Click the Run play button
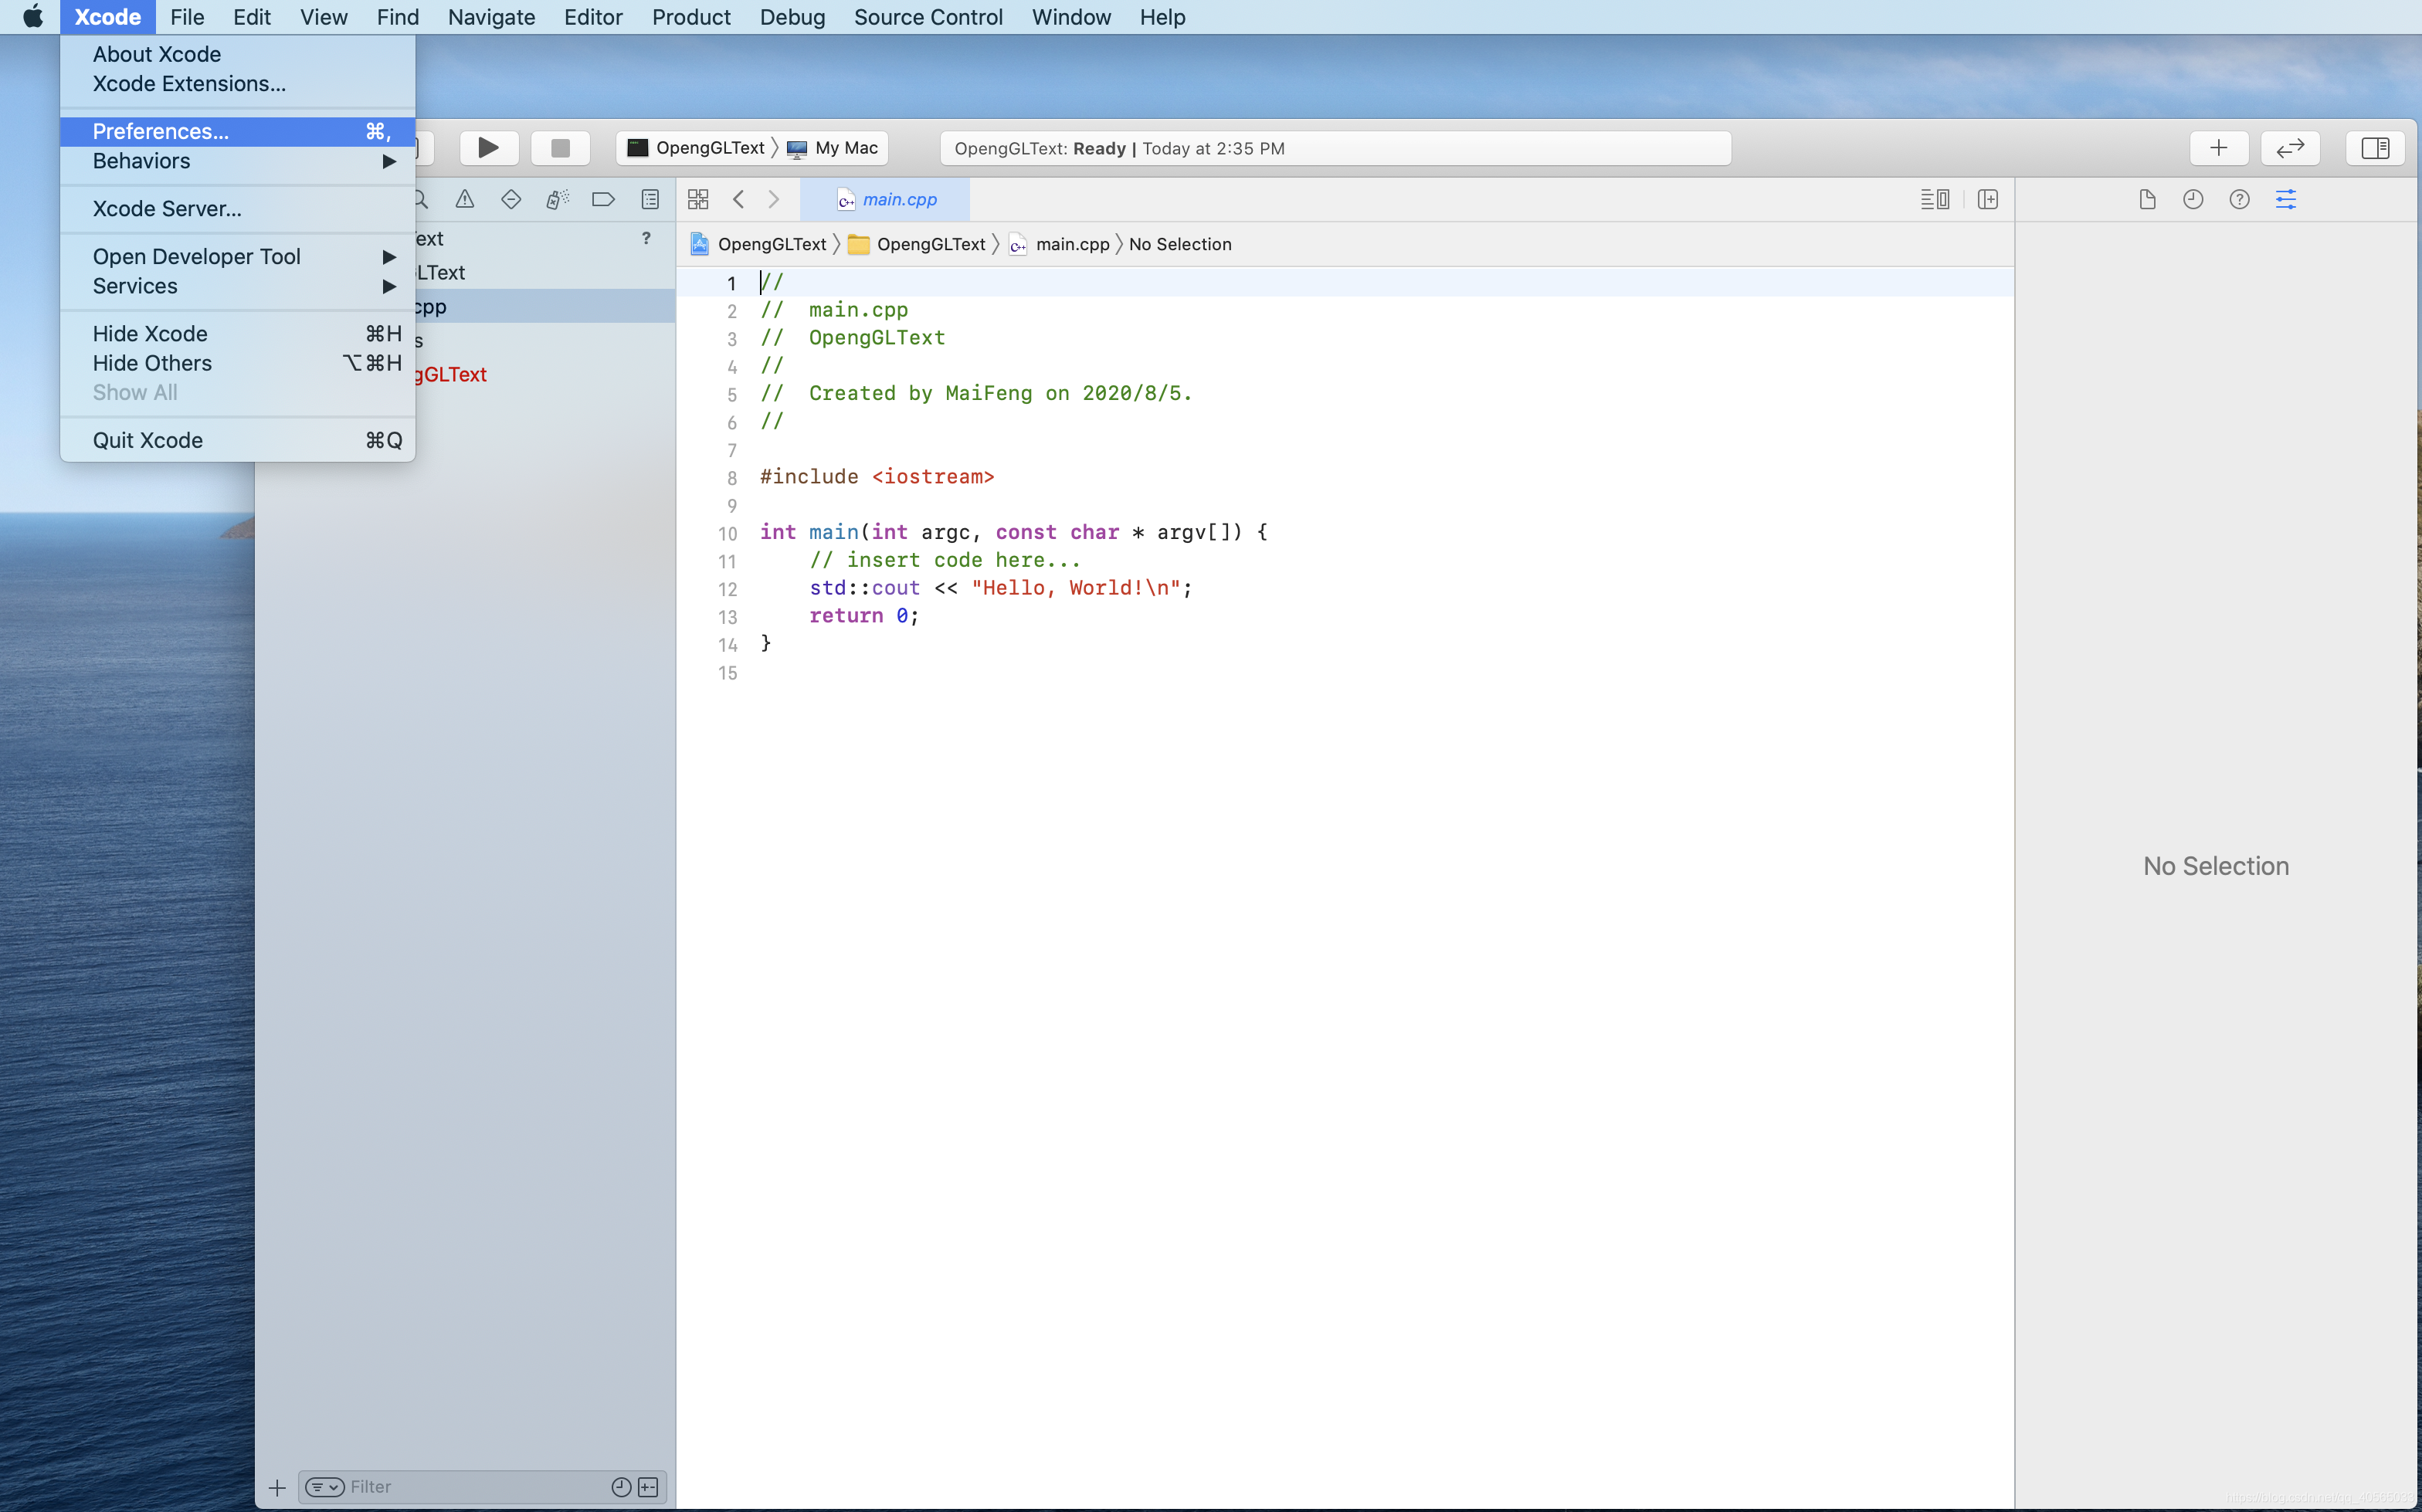This screenshot has width=2422, height=1512. point(488,148)
